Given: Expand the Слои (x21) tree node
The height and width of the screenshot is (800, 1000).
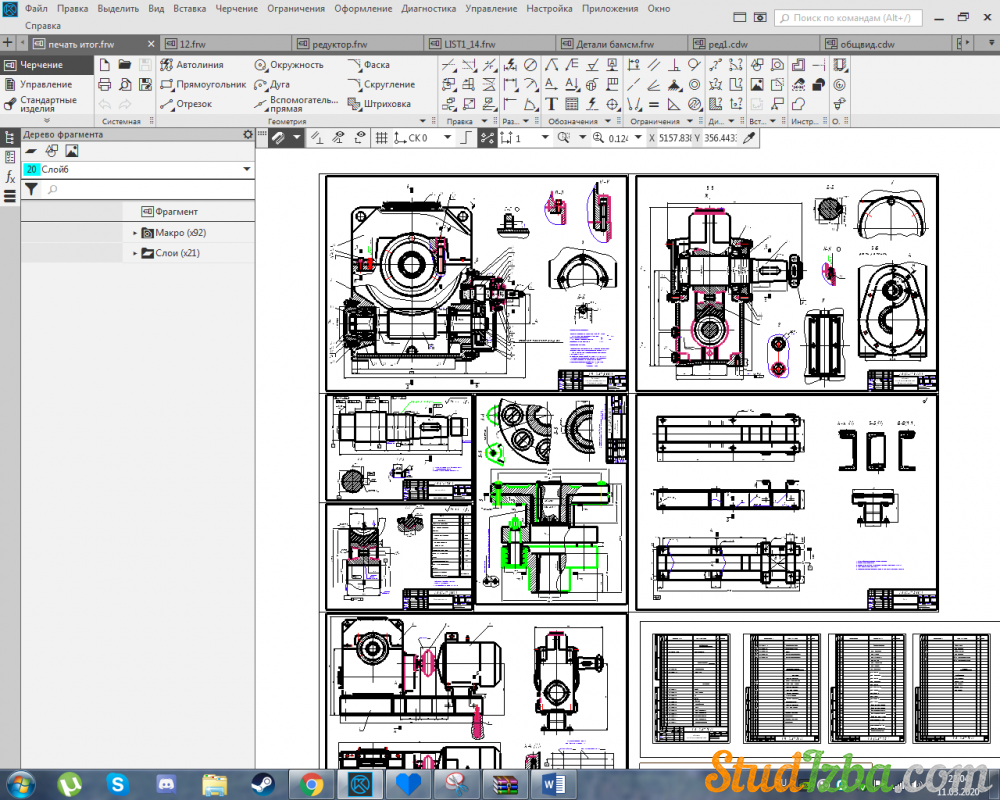Looking at the screenshot, I should click(x=135, y=254).
